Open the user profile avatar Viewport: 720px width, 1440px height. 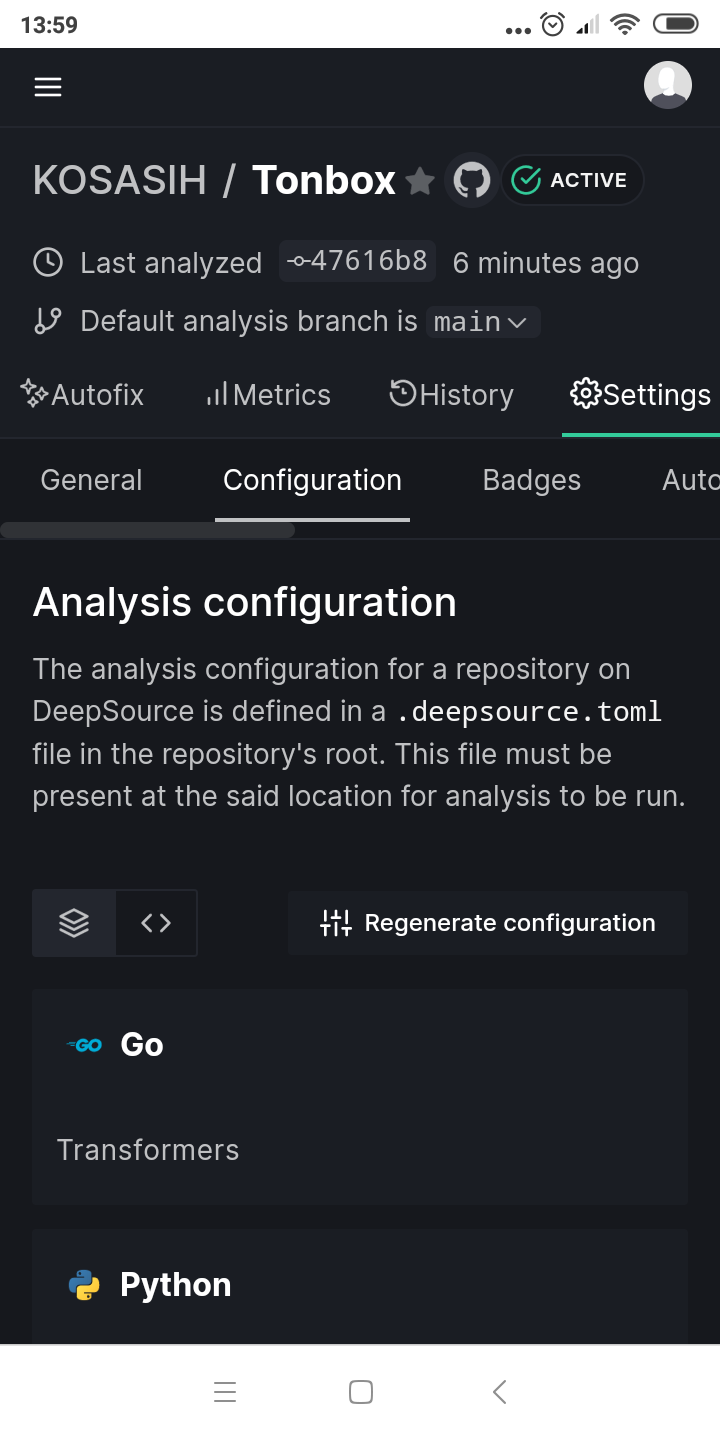pyautogui.click(x=667, y=85)
